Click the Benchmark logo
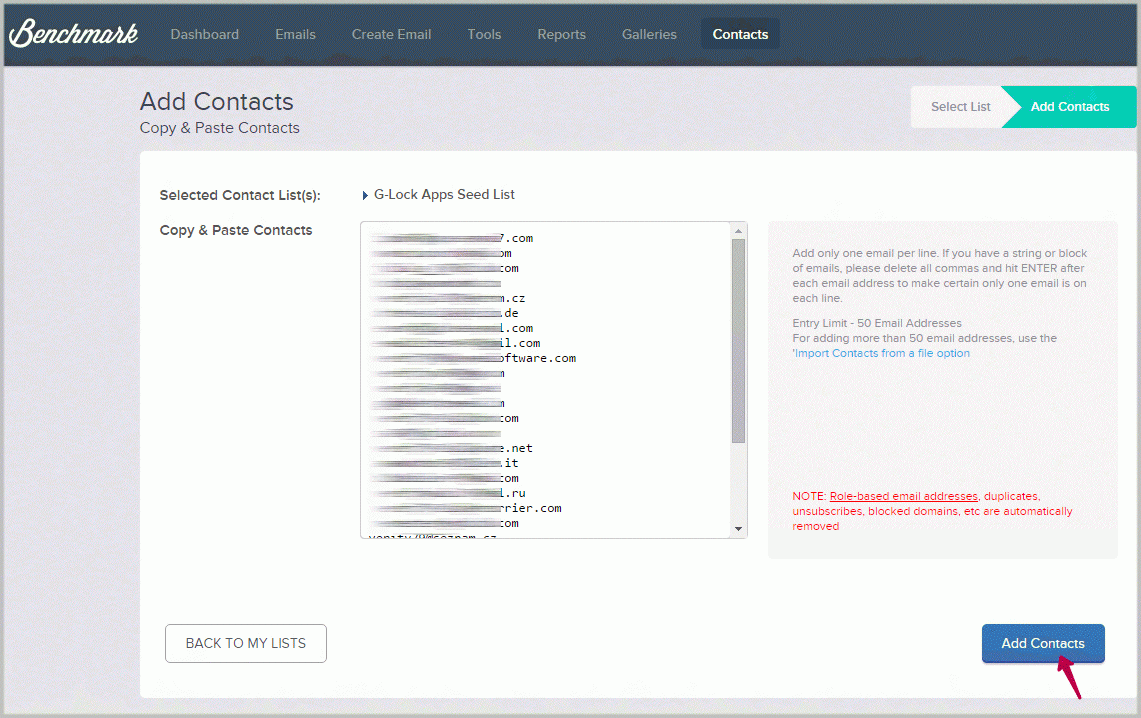1141x718 pixels. click(x=73, y=33)
